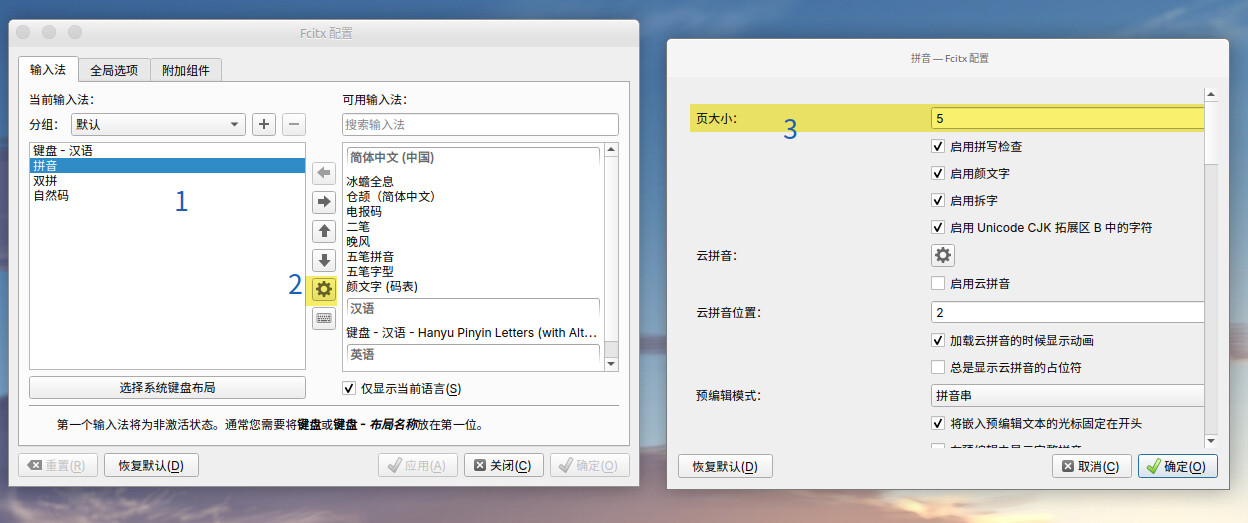Open cloud pinyin settings gear

(x=943, y=255)
